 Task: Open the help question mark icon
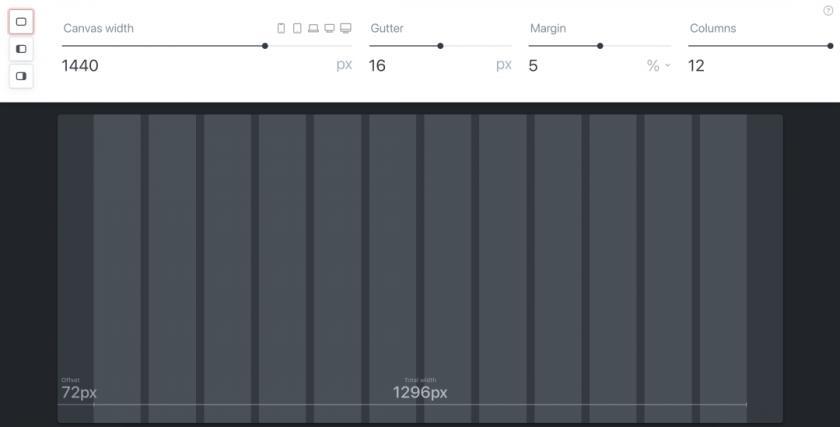pyautogui.click(x=828, y=10)
